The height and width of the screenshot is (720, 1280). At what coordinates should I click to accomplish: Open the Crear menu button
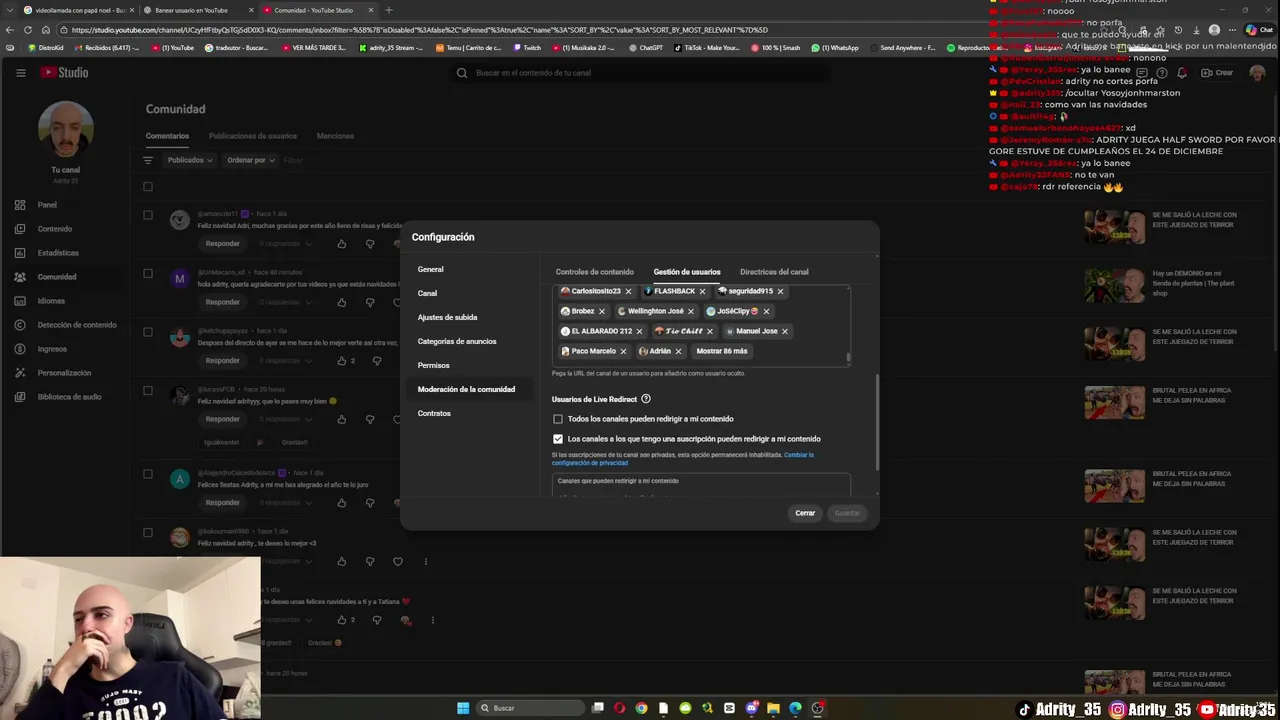point(1219,72)
